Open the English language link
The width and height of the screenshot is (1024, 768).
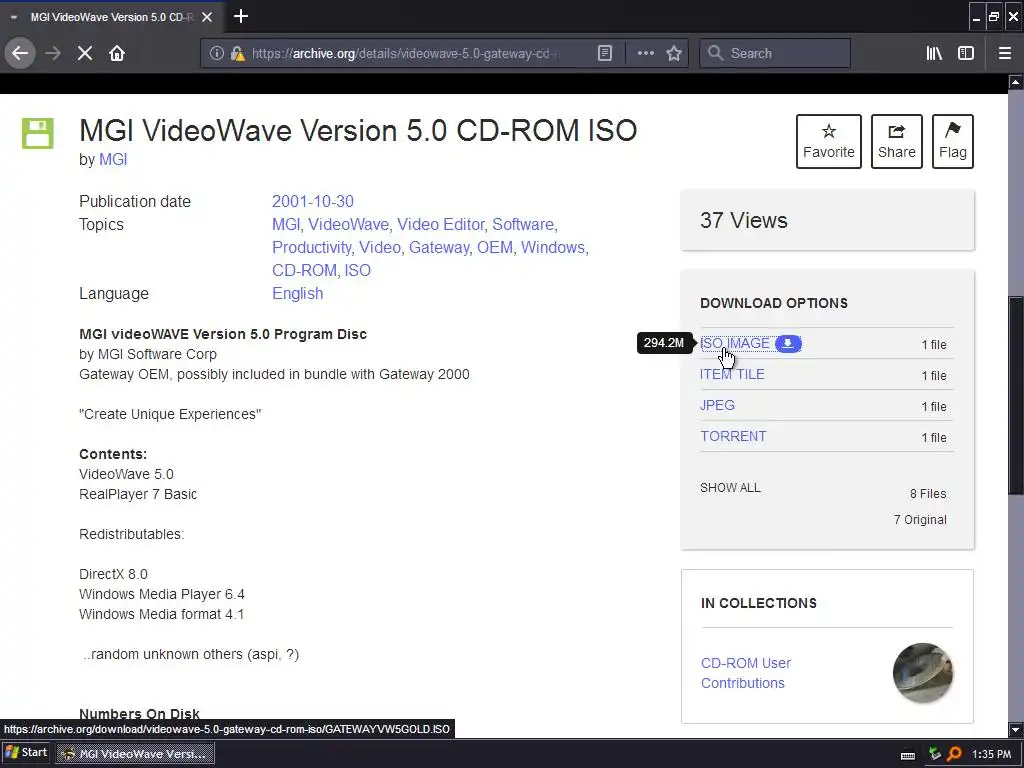click(x=297, y=293)
